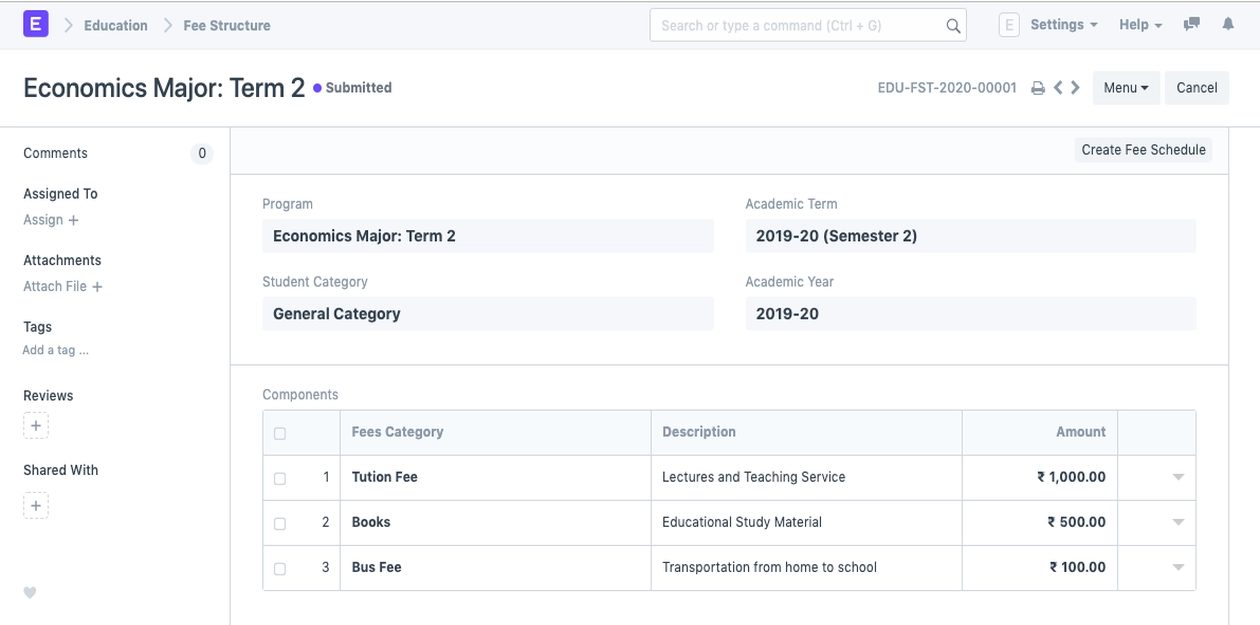Expand the Bus Fee row dropdown arrow
The width and height of the screenshot is (1260, 625).
1178,568
